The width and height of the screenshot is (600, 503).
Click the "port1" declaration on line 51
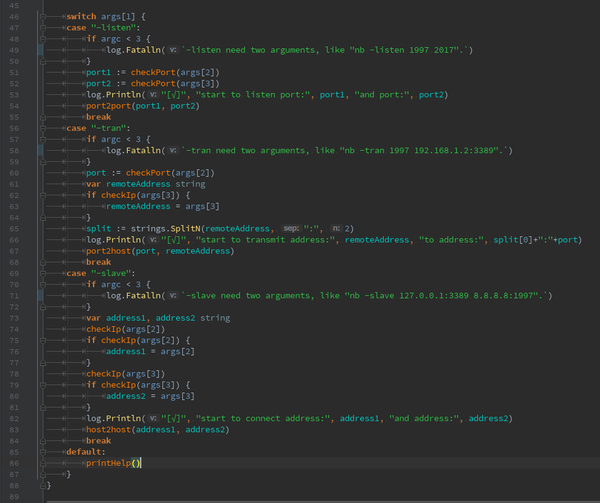pos(98,72)
